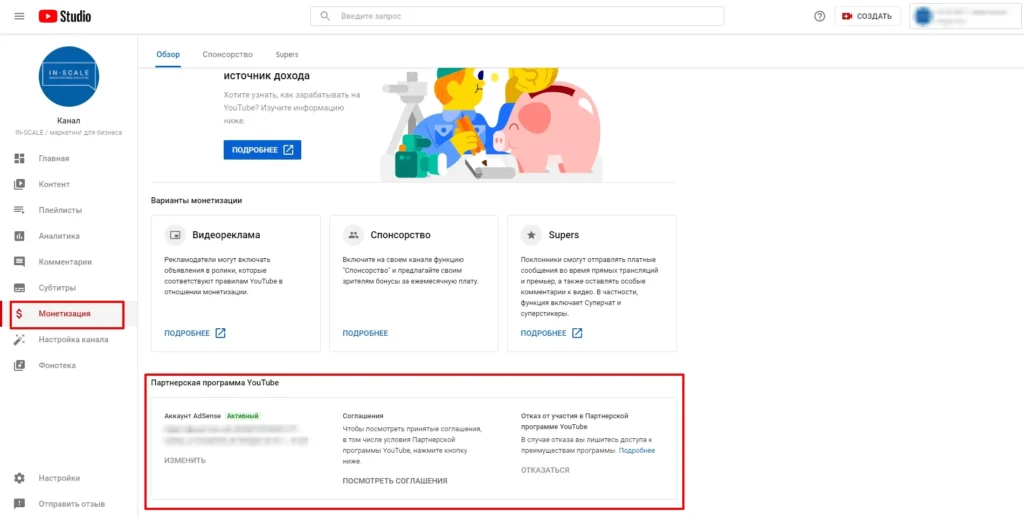
Task: Click the YouTube Studio logo
Action: coord(65,16)
